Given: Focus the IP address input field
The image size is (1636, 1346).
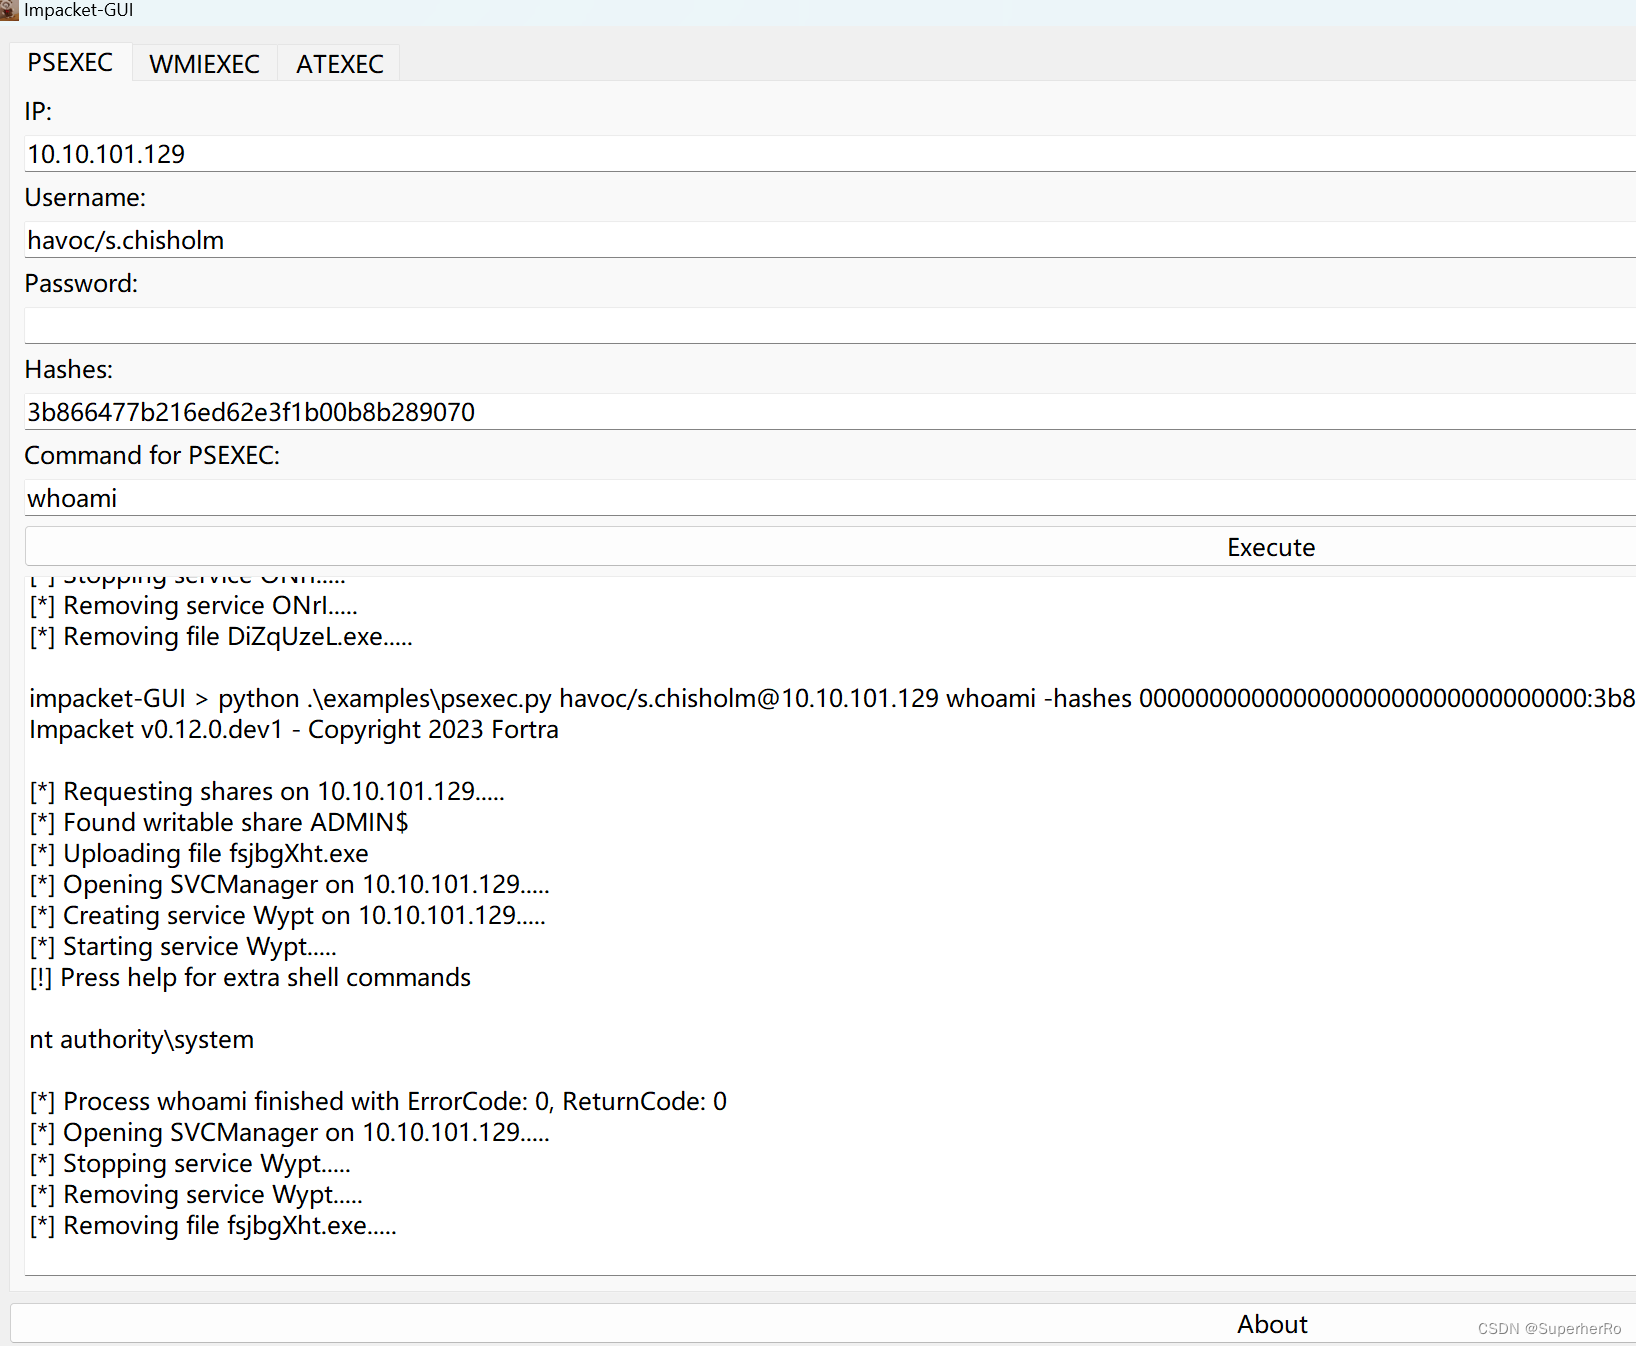Looking at the screenshot, I should pos(400,153).
